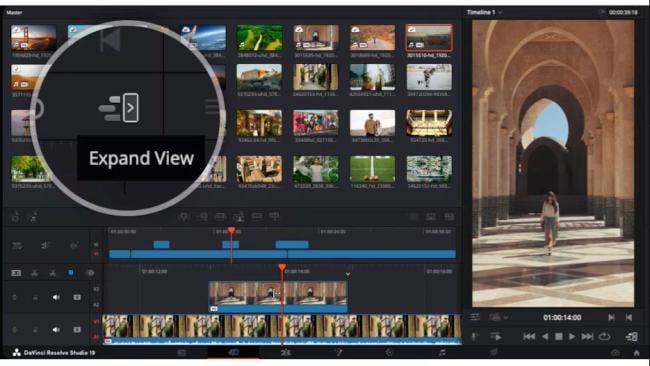
Task: Select the football field thumbnail
Action: click(x=372, y=169)
